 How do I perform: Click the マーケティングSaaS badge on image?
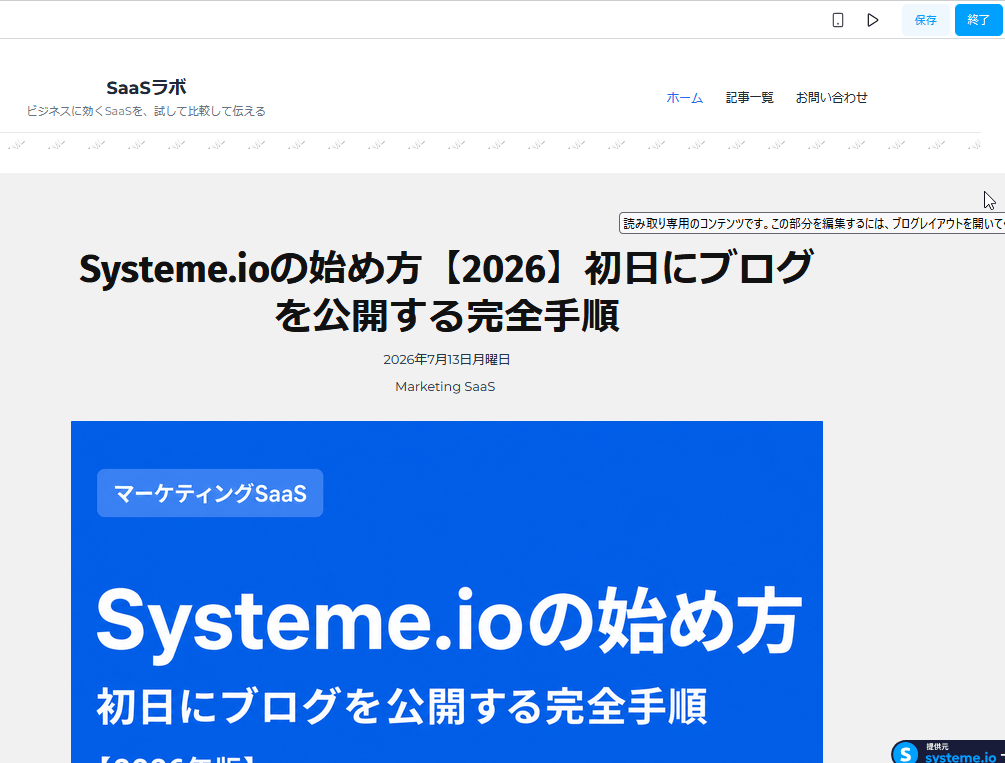210,493
